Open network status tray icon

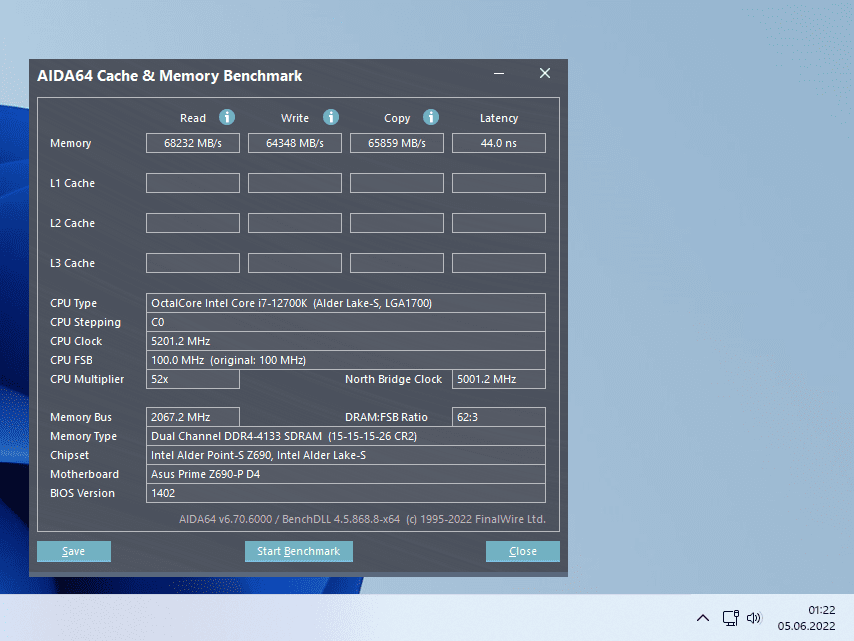tap(730, 618)
